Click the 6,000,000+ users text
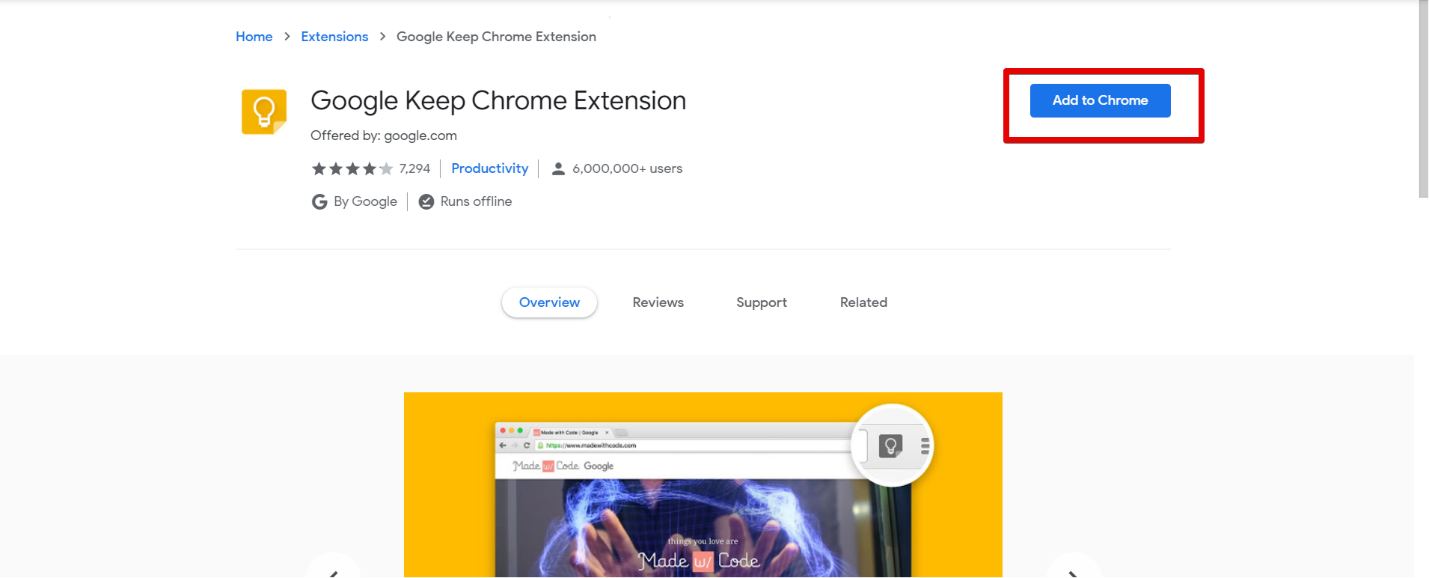This screenshot has height=578, width=1429. [x=627, y=168]
